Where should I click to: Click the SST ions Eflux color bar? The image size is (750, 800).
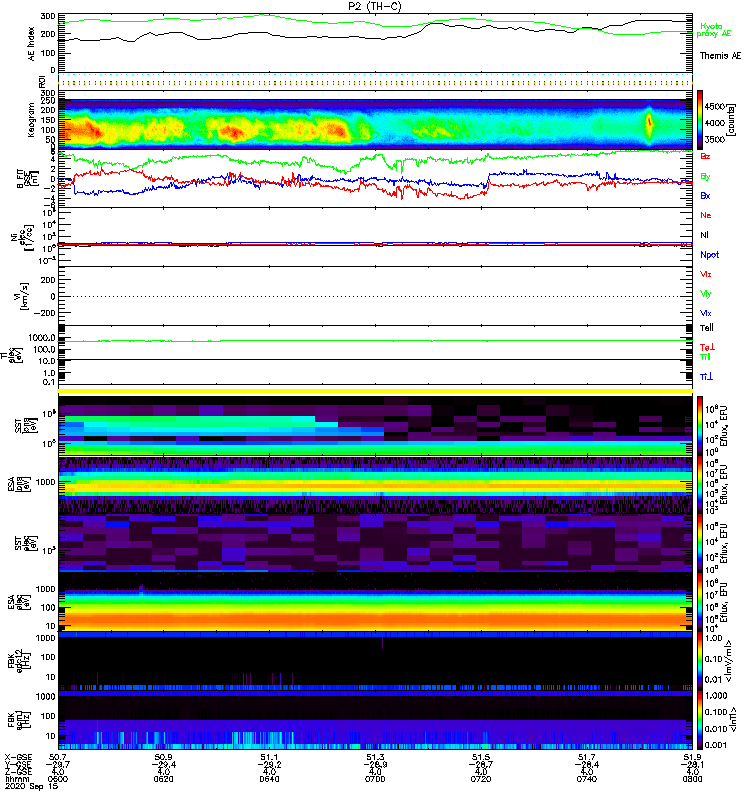(x=700, y=426)
